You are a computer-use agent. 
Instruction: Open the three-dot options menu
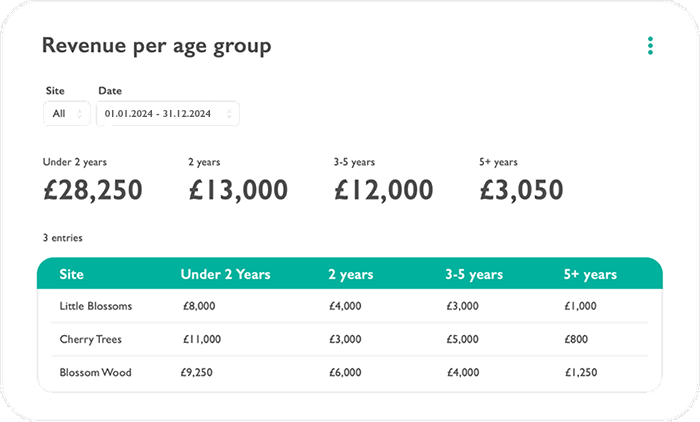(650, 46)
